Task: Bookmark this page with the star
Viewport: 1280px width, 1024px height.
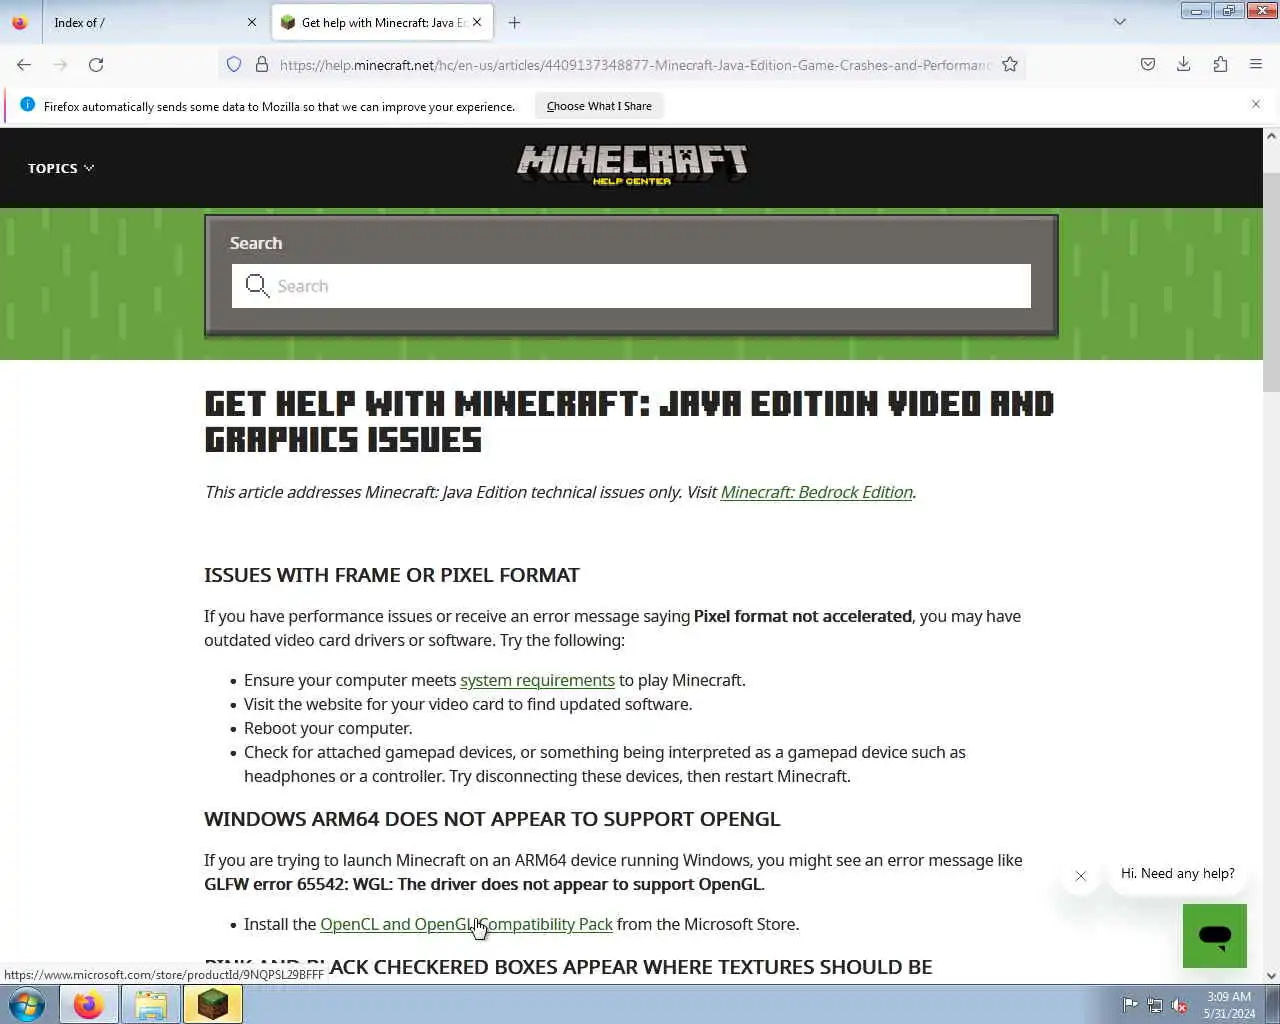Action: [x=1010, y=65]
